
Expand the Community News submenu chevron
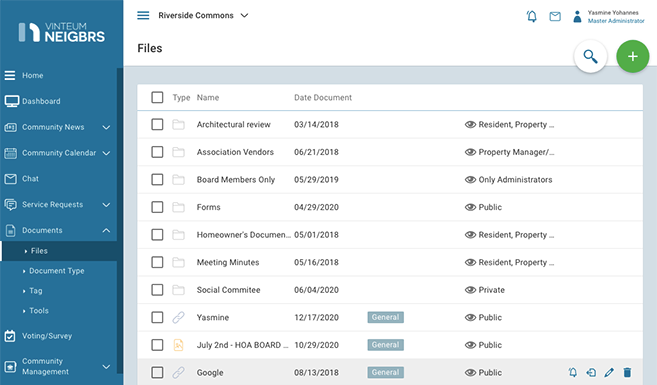pos(106,127)
